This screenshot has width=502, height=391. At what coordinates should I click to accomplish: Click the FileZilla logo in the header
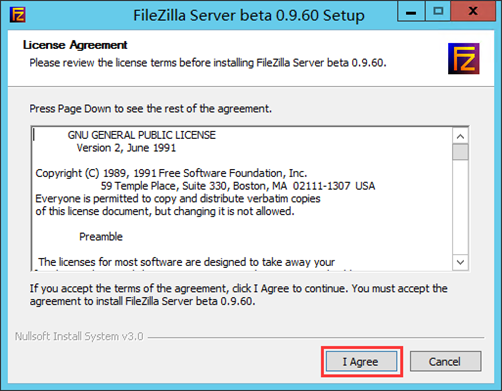463,59
